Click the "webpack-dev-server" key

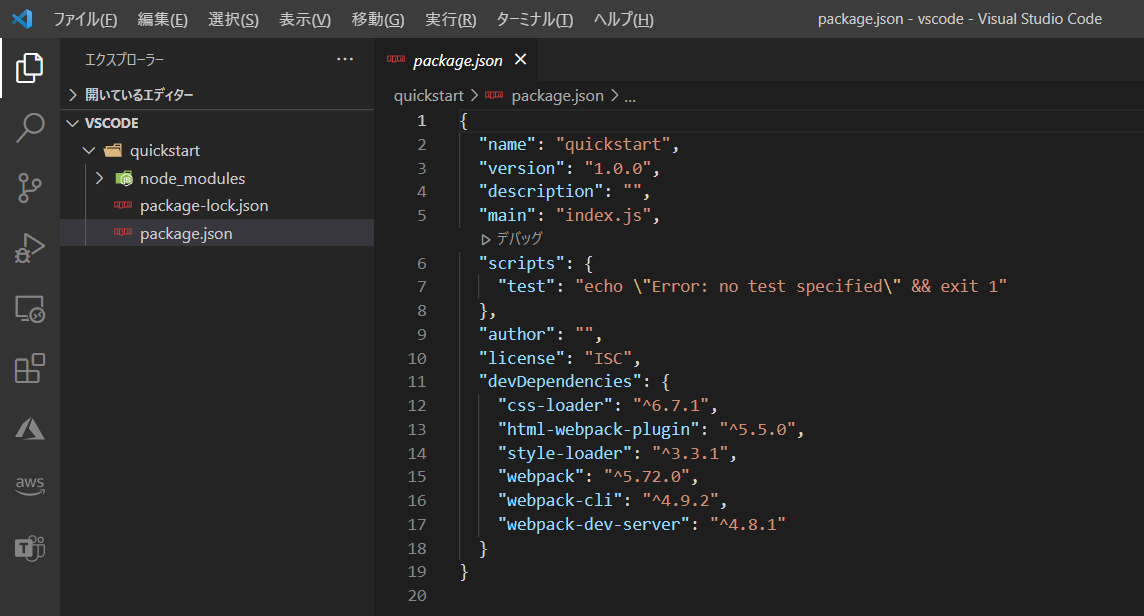(x=593, y=524)
